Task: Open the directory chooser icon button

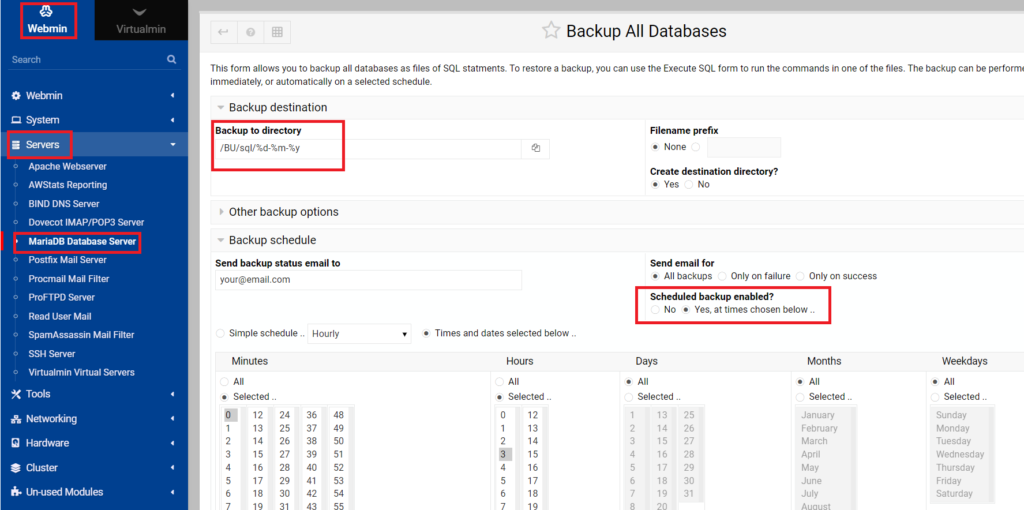Action: [536, 148]
